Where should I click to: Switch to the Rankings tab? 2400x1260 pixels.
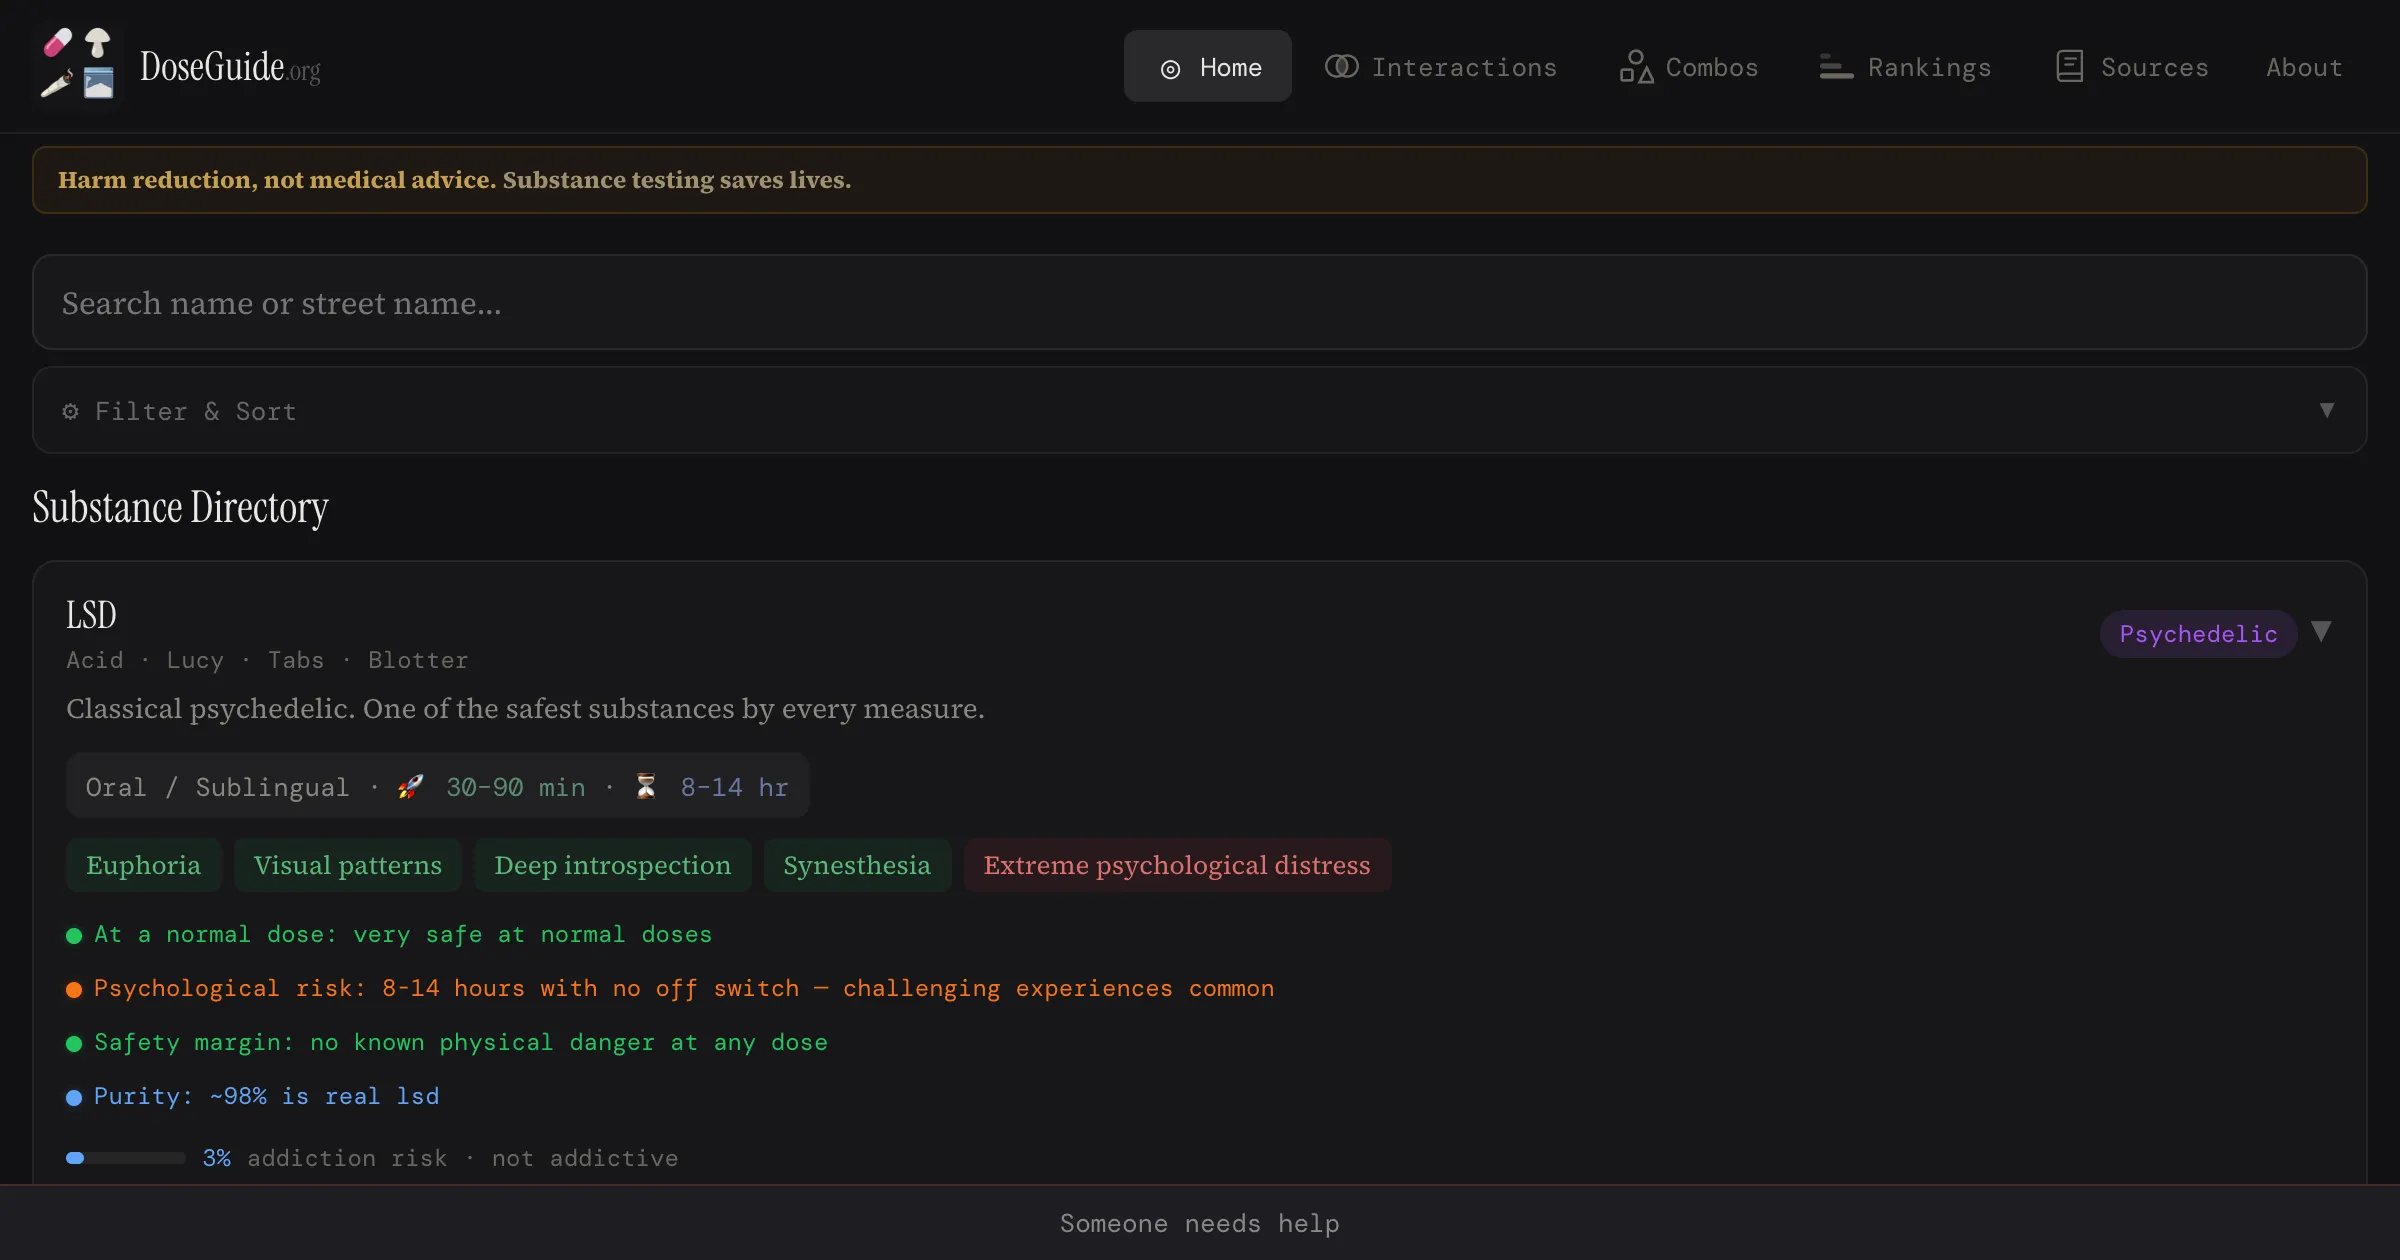click(1928, 67)
